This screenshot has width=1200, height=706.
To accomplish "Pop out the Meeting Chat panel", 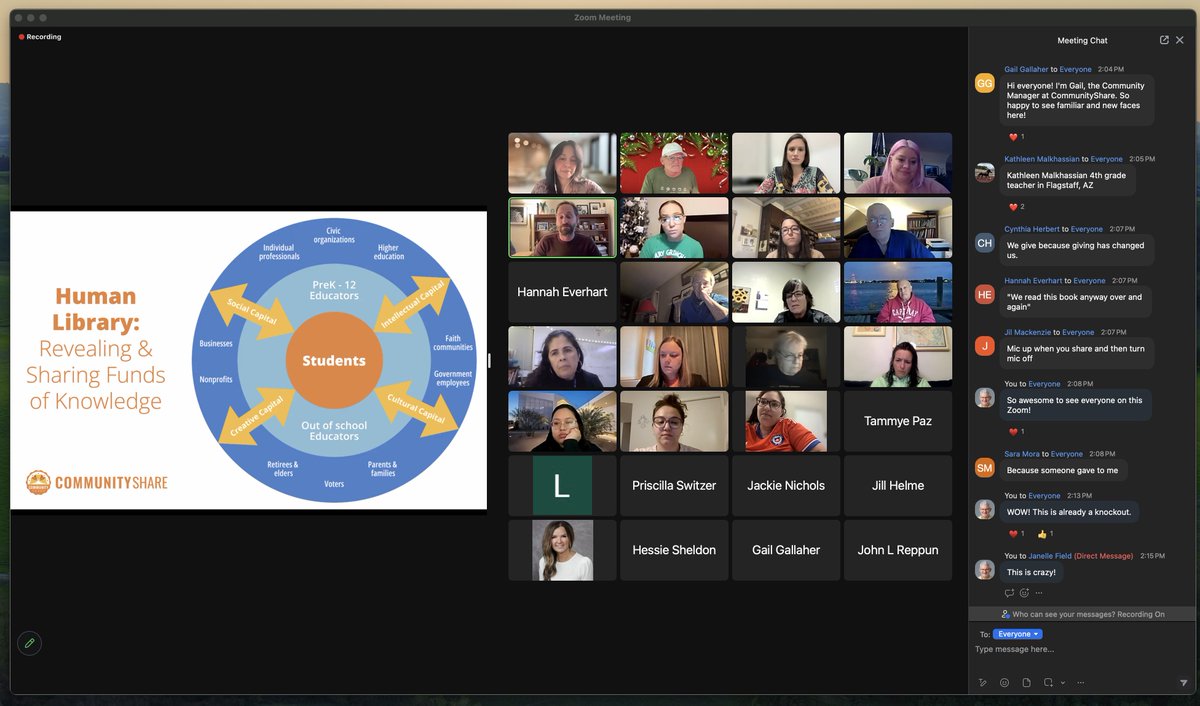I will pyautogui.click(x=1163, y=40).
